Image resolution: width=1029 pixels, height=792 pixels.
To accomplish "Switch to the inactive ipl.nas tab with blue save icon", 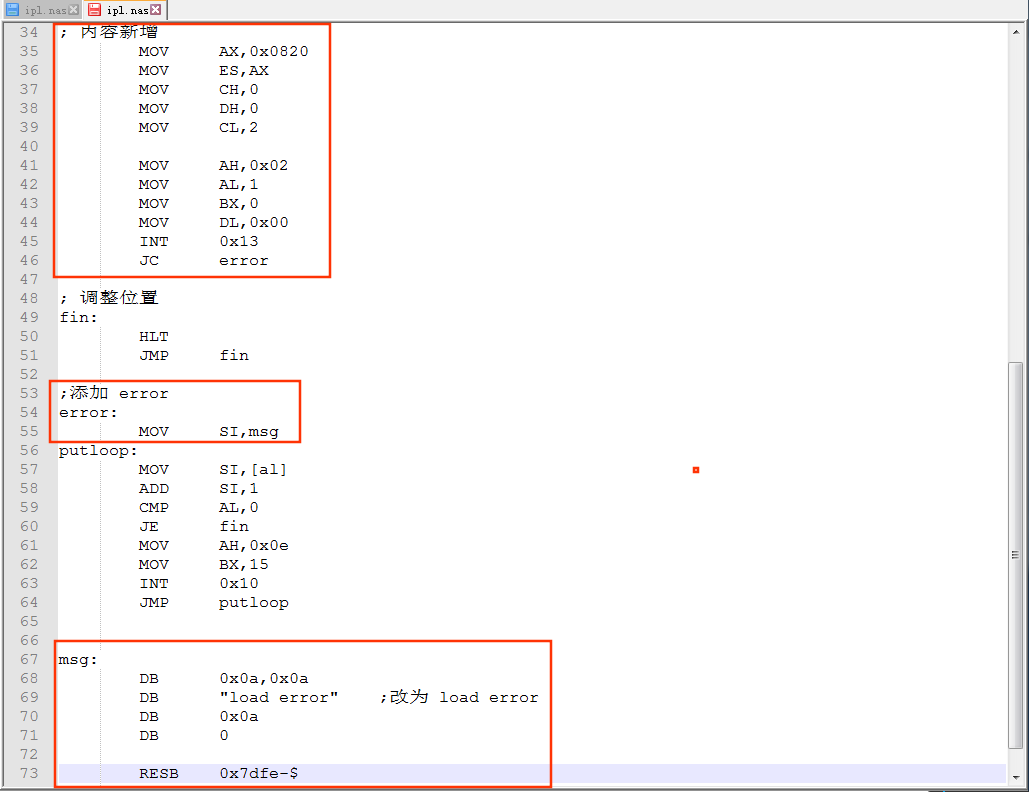I will point(42,10).
